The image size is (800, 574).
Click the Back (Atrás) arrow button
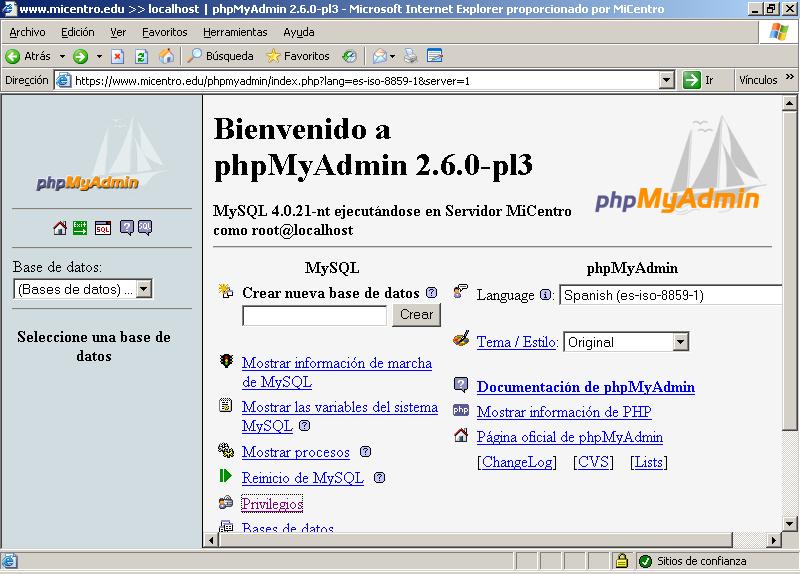click(x=29, y=56)
